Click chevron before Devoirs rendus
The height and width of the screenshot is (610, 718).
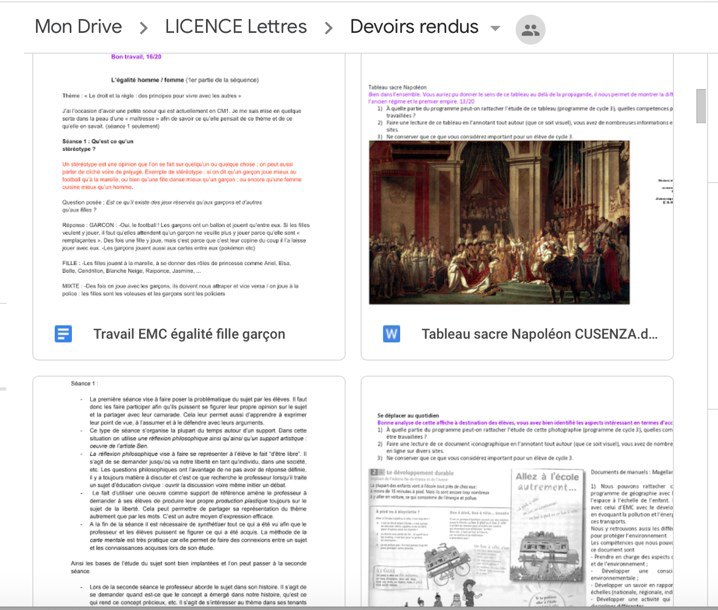point(328,28)
